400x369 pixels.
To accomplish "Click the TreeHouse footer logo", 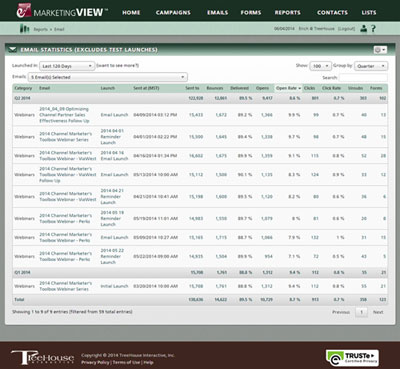I will tap(42, 358).
